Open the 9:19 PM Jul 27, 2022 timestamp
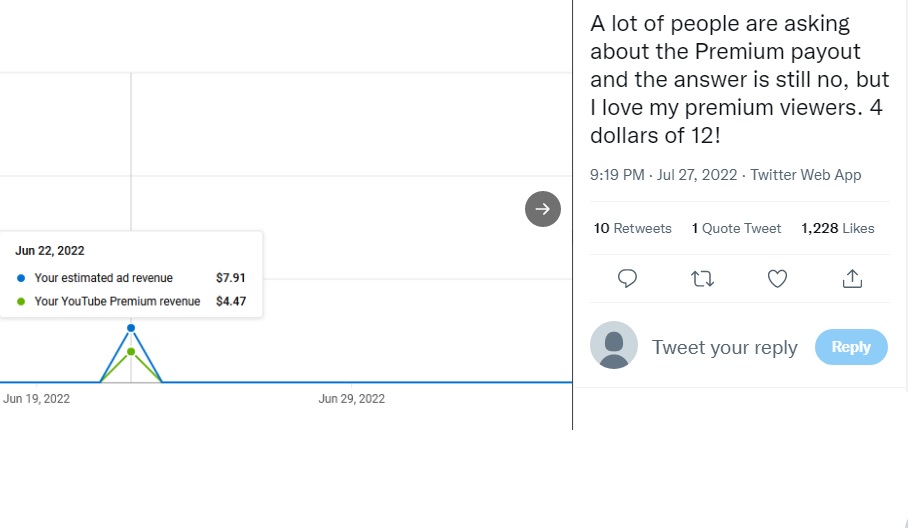 click(x=663, y=175)
